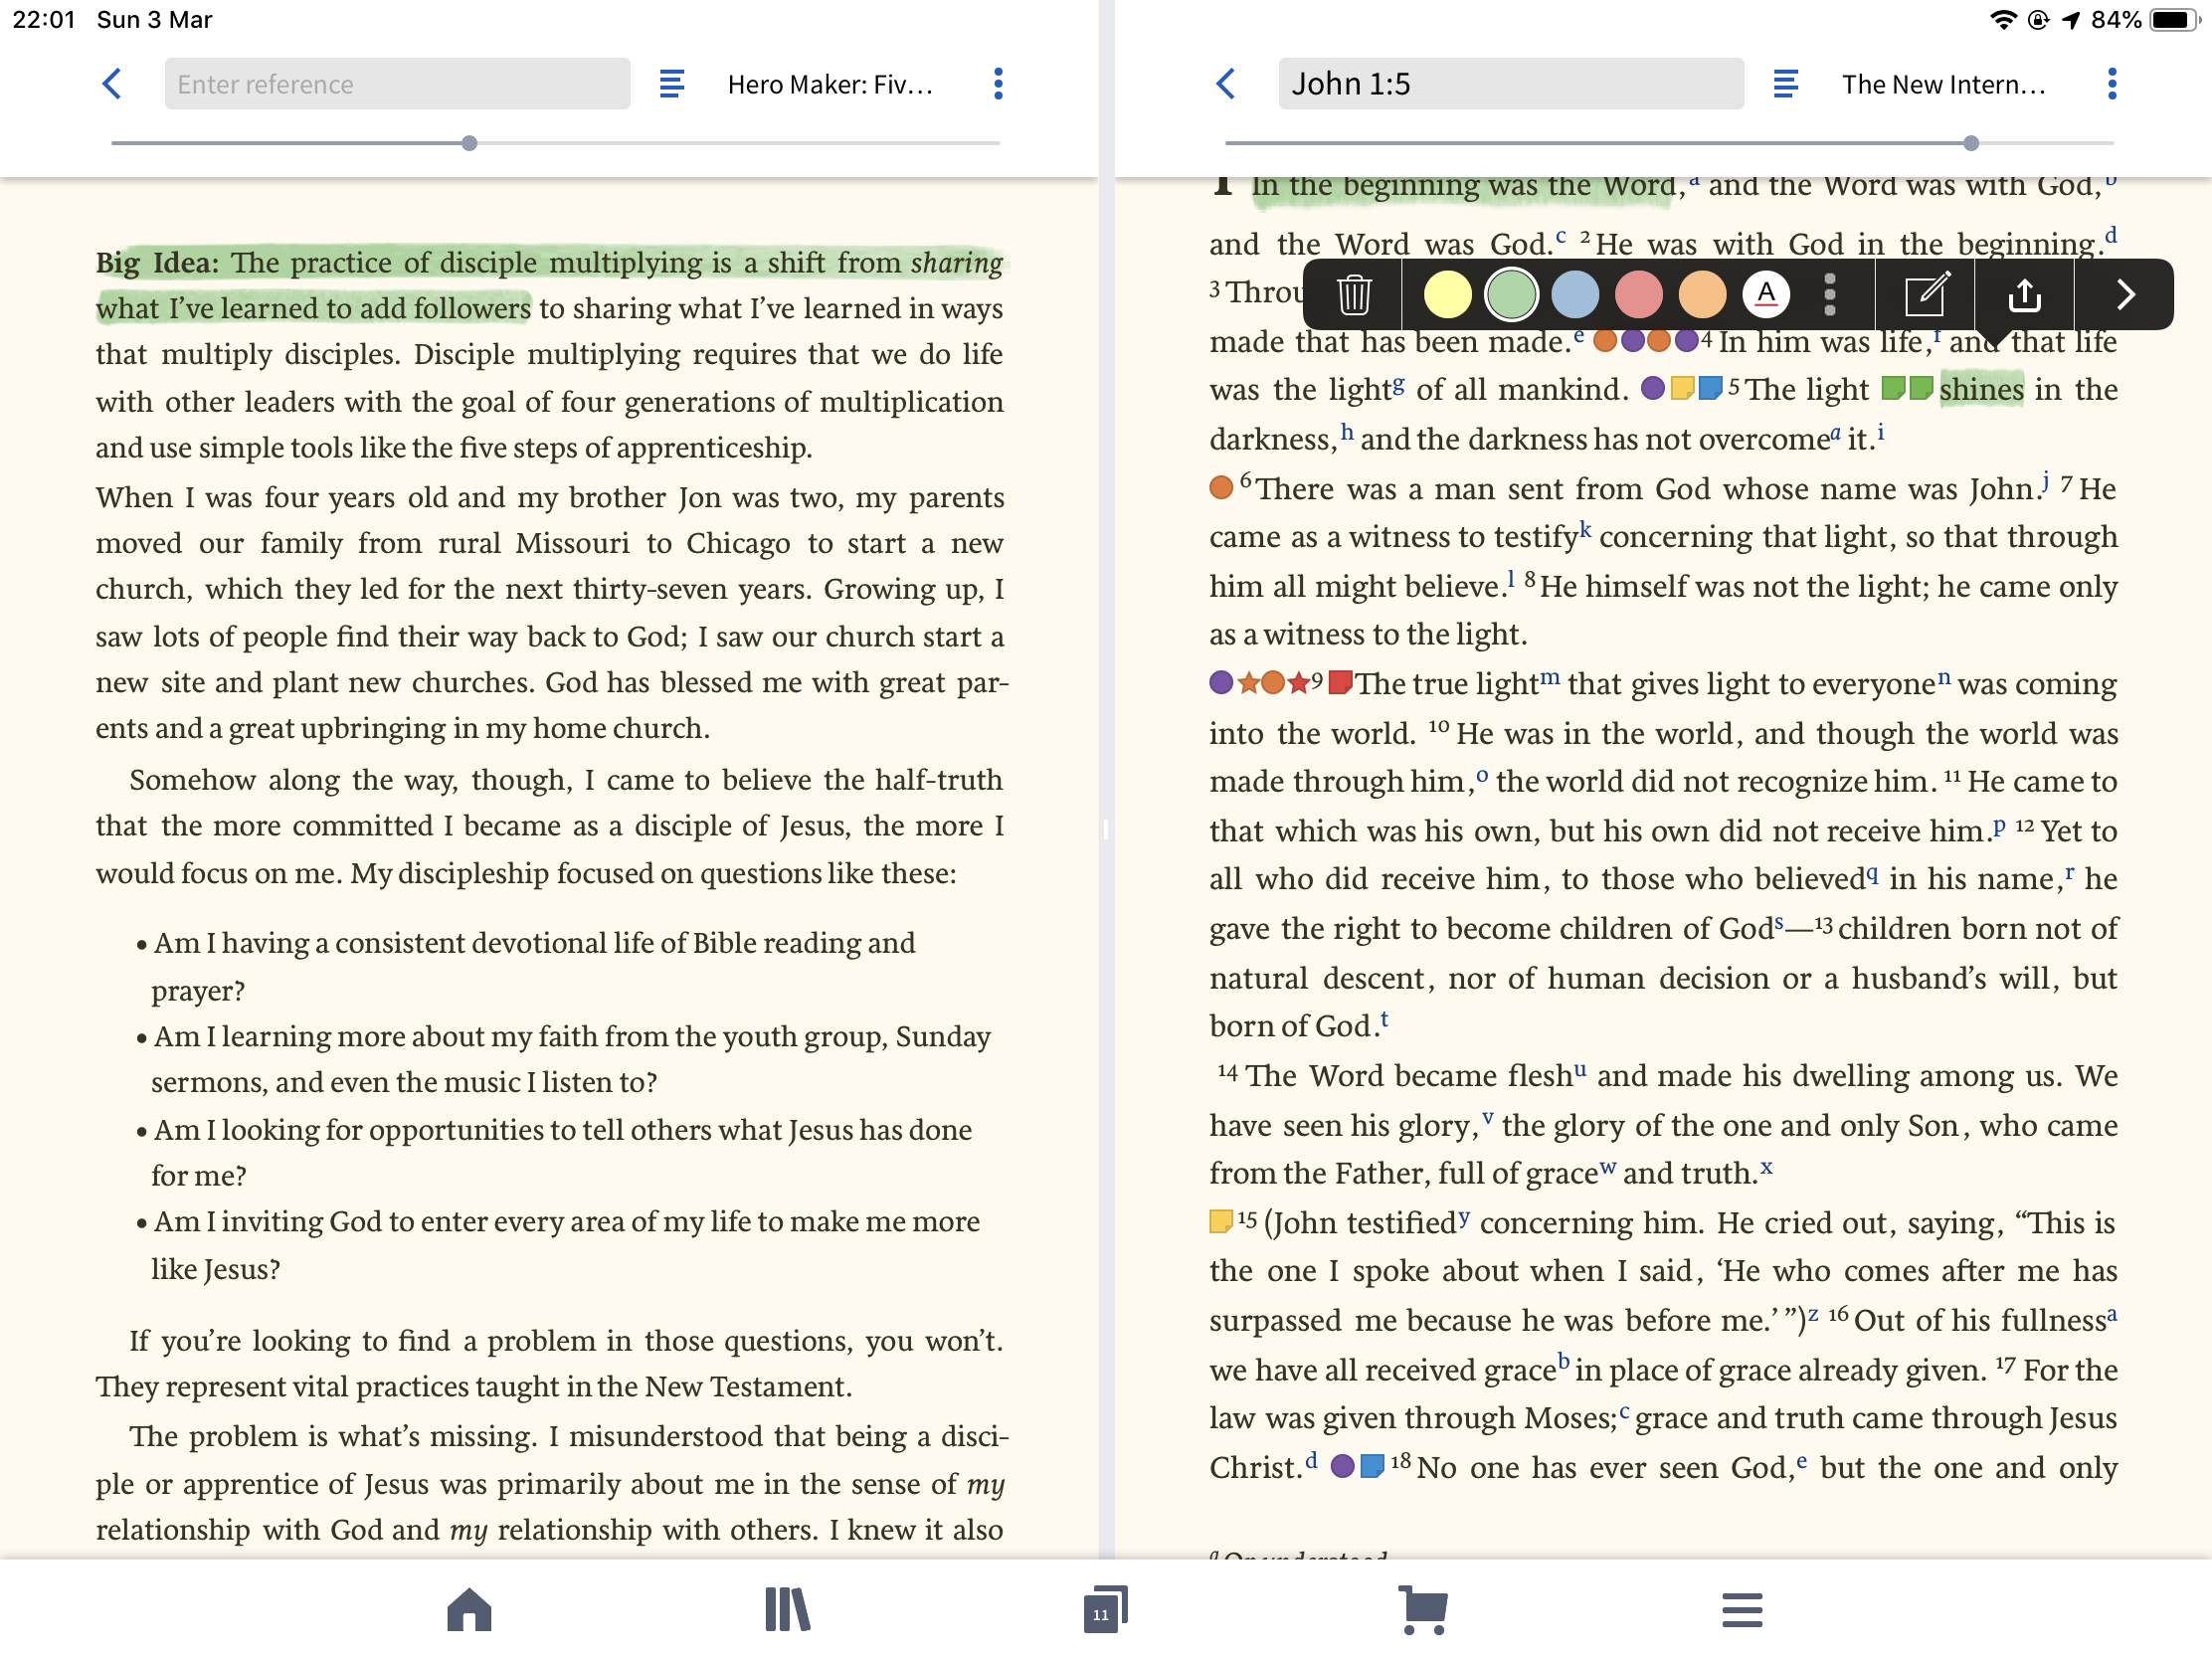Open footnote a after 'overcome'

click(x=1835, y=433)
